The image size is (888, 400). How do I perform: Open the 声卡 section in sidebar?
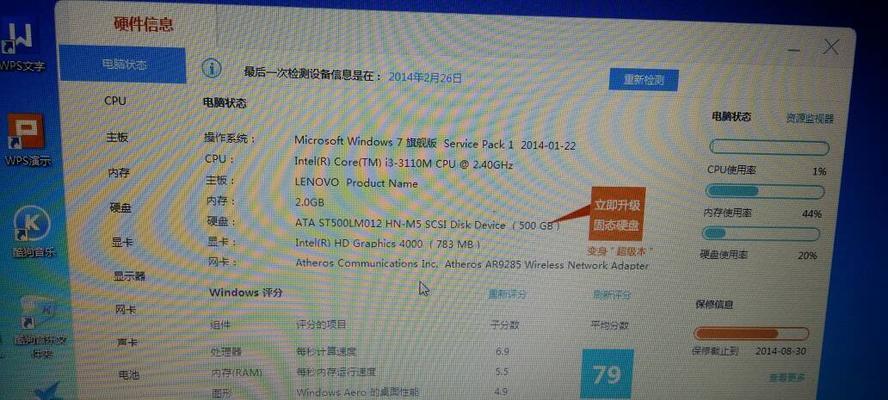coord(127,342)
